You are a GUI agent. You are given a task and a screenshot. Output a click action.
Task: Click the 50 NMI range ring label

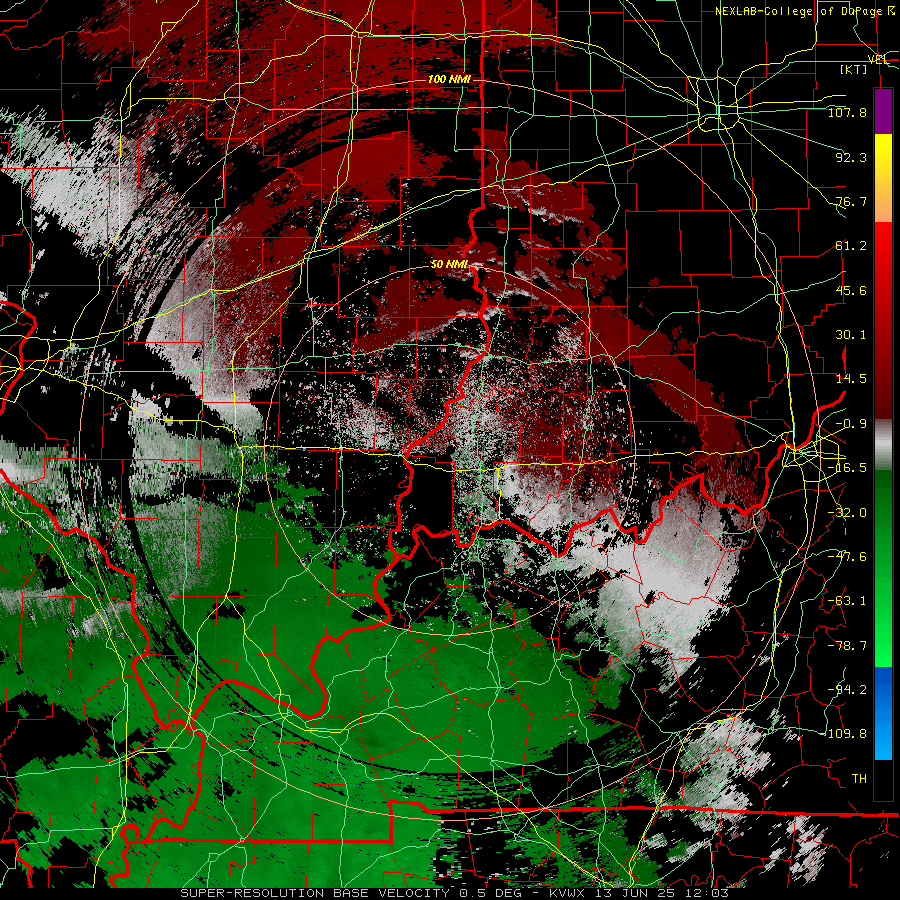(449, 264)
